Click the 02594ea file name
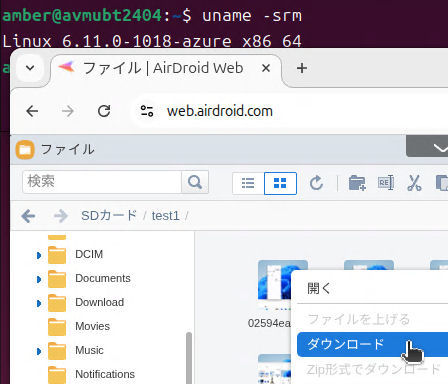This screenshot has height=384, width=448. (269, 323)
